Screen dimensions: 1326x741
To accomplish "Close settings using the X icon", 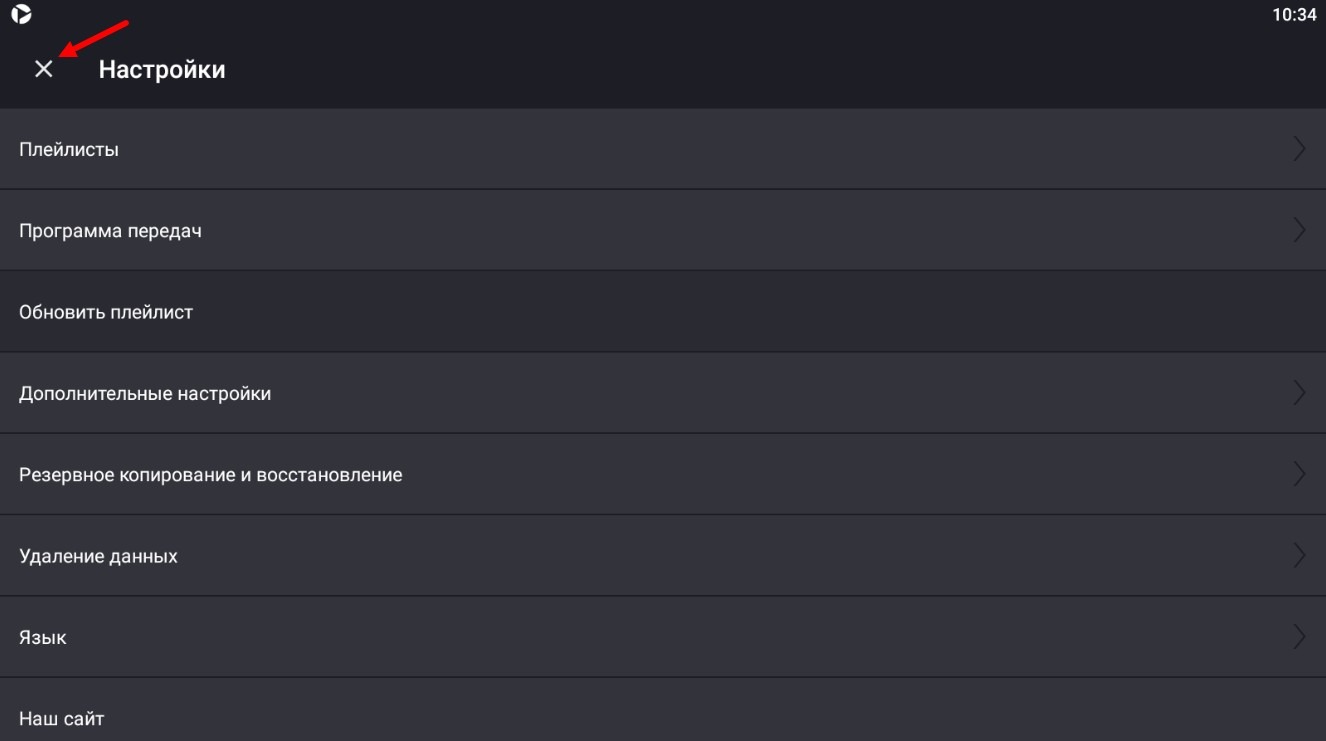I will 43,70.
